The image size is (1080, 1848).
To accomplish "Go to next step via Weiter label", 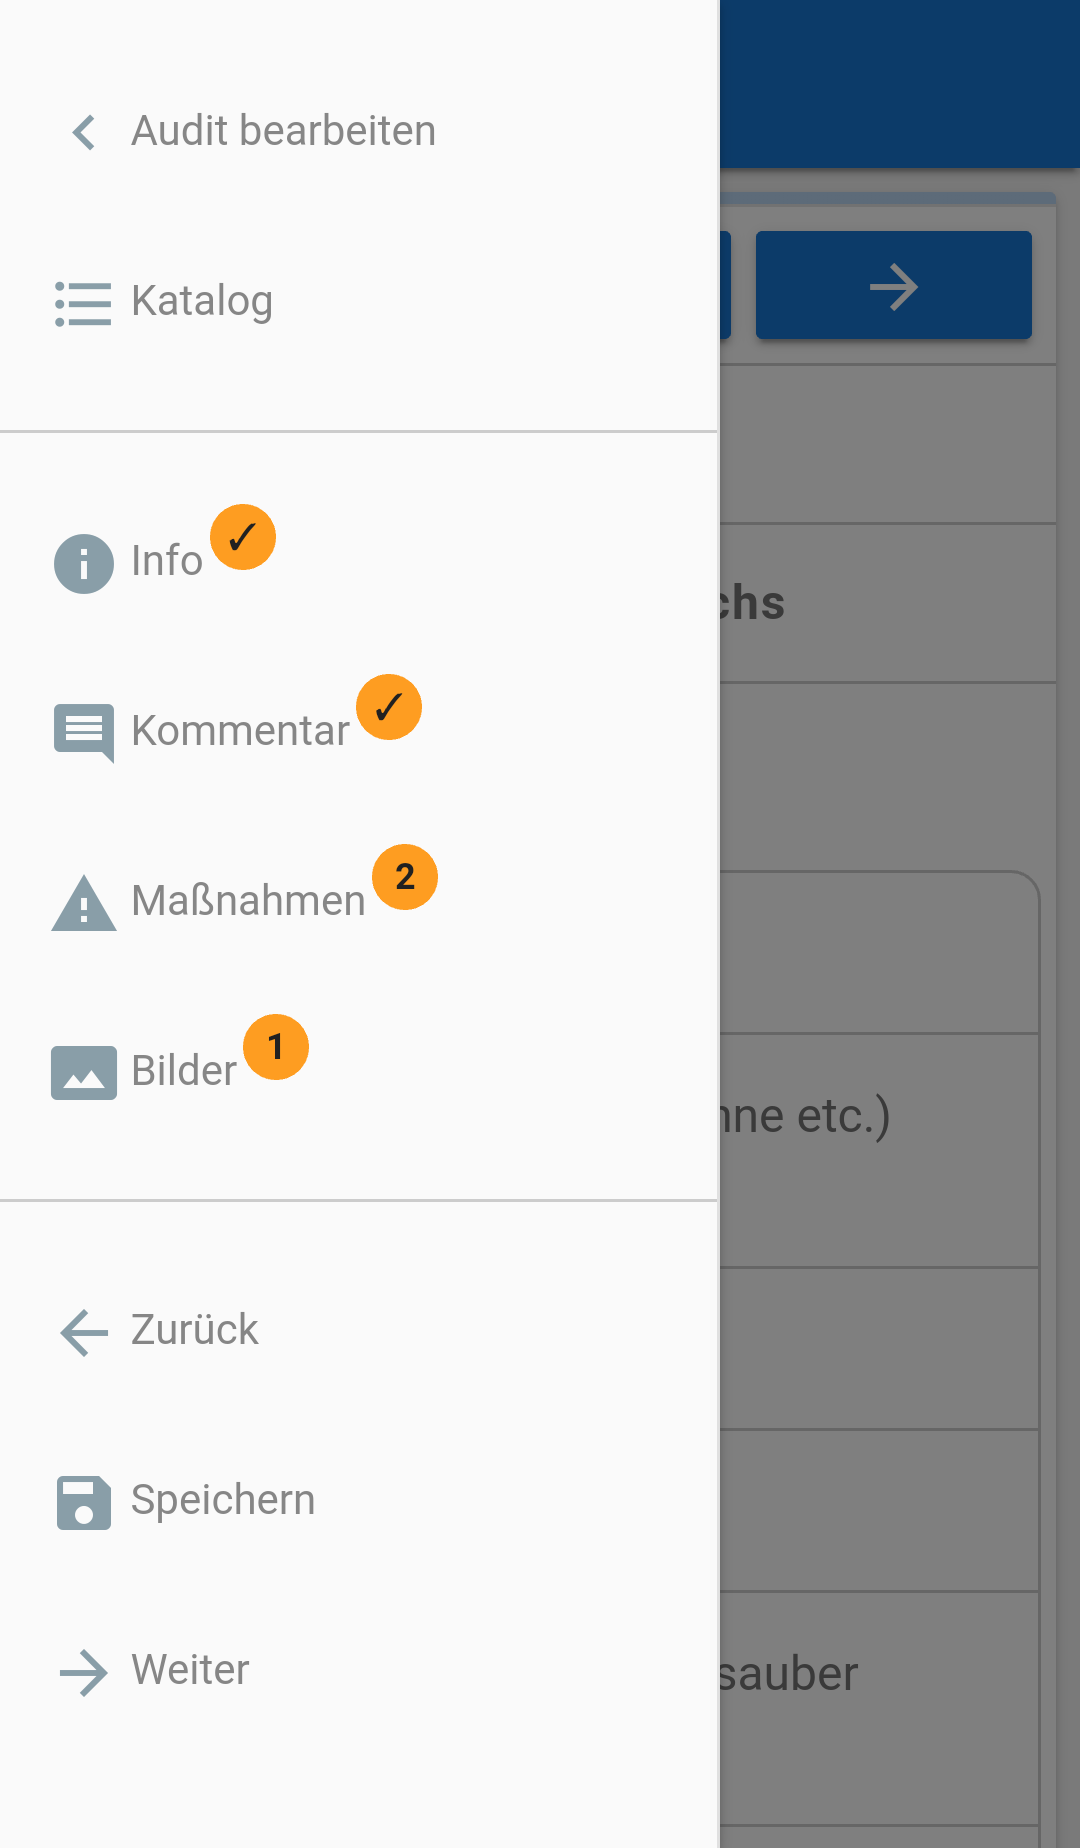I will tap(190, 1670).
